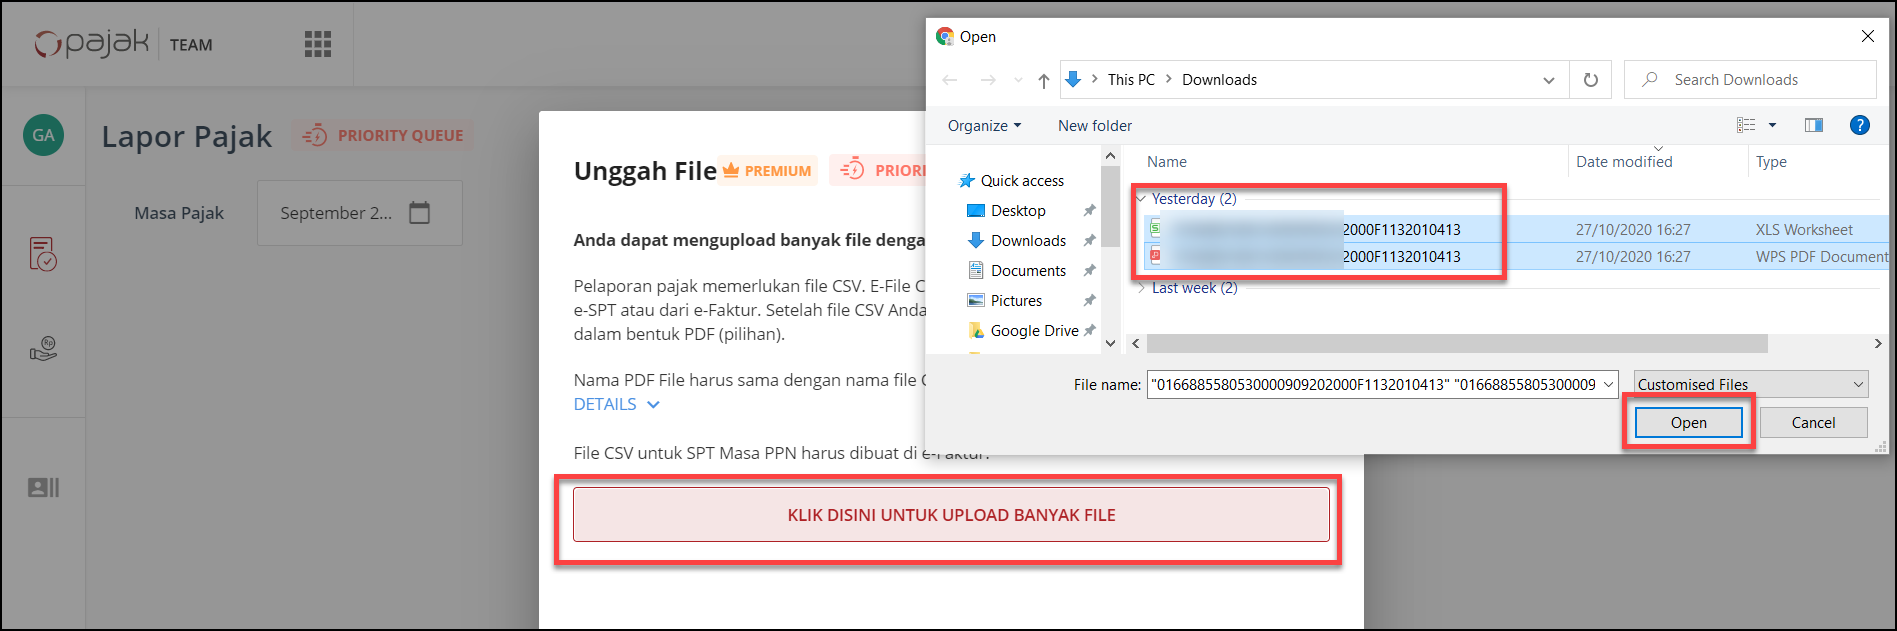
Task: Open the Organize menu
Action: (984, 126)
